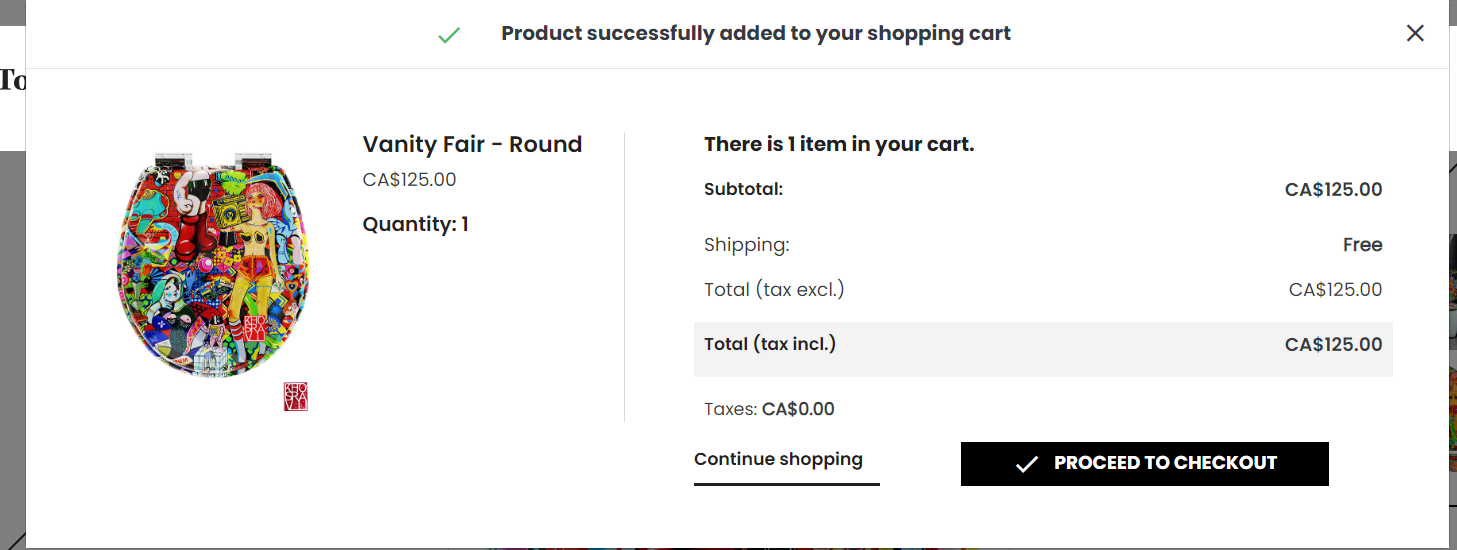
Task: Proceed to checkout
Action: pyautogui.click(x=1145, y=464)
